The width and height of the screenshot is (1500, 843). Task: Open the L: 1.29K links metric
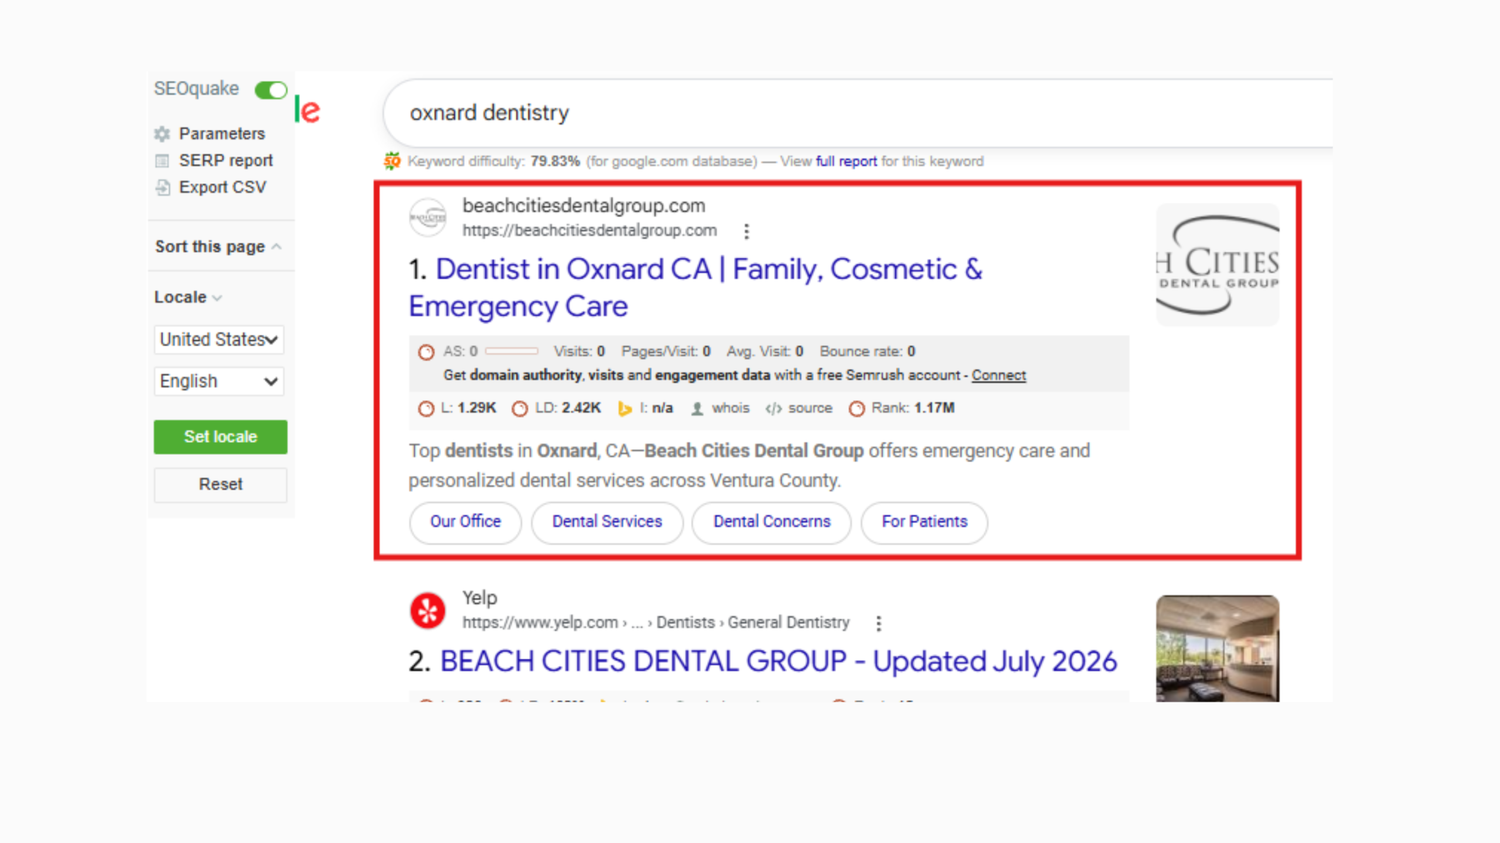point(457,408)
